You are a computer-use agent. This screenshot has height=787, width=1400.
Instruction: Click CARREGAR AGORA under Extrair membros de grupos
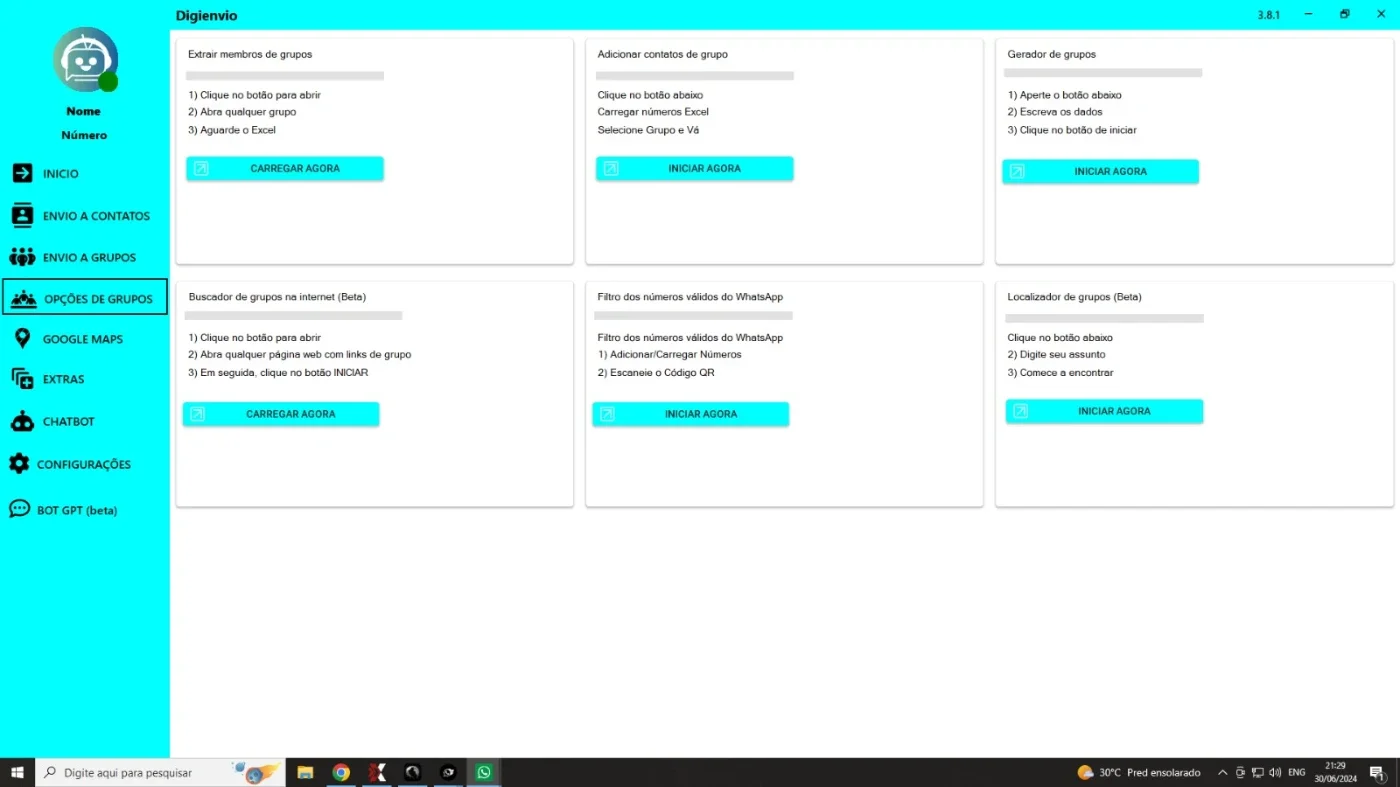click(x=285, y=169)
